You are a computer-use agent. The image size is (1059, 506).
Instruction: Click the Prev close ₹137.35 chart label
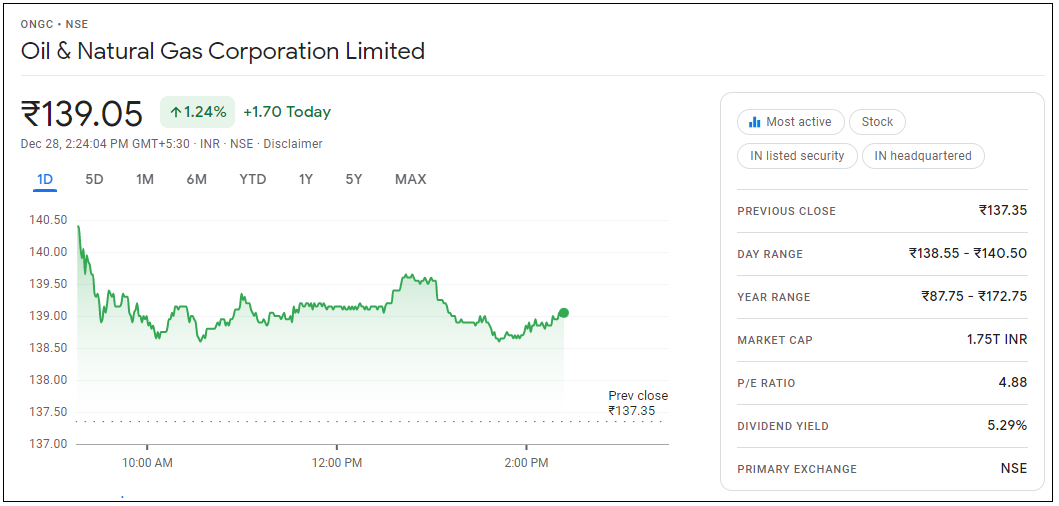point(638,403)
